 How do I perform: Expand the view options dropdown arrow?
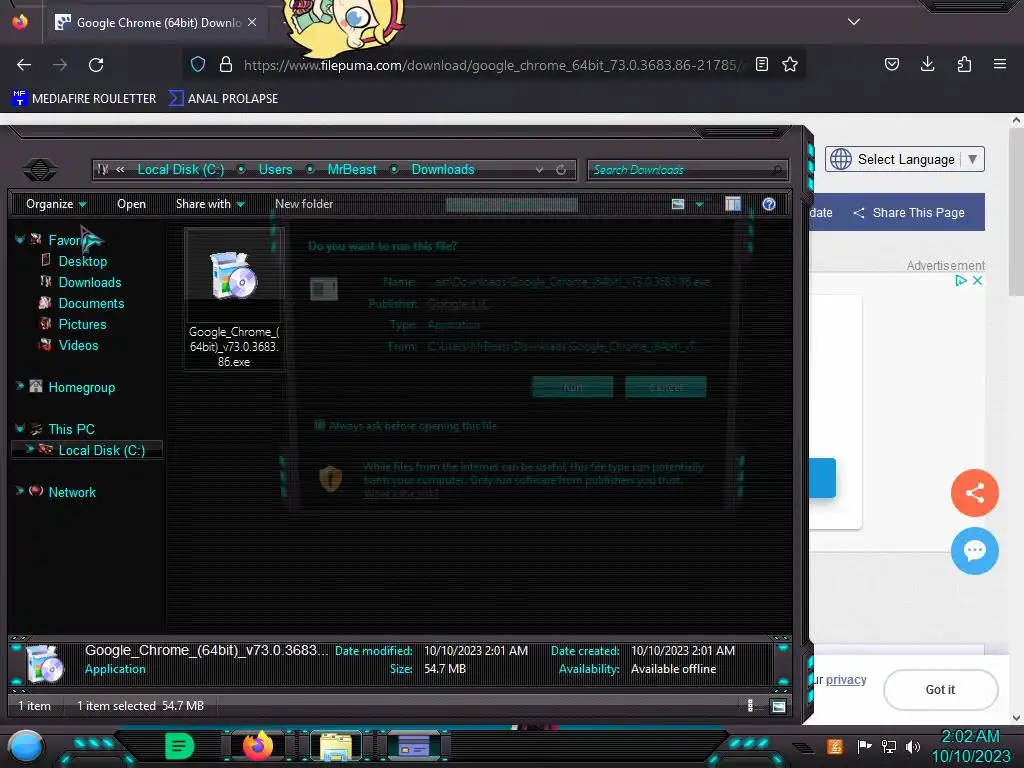(699, 204)
